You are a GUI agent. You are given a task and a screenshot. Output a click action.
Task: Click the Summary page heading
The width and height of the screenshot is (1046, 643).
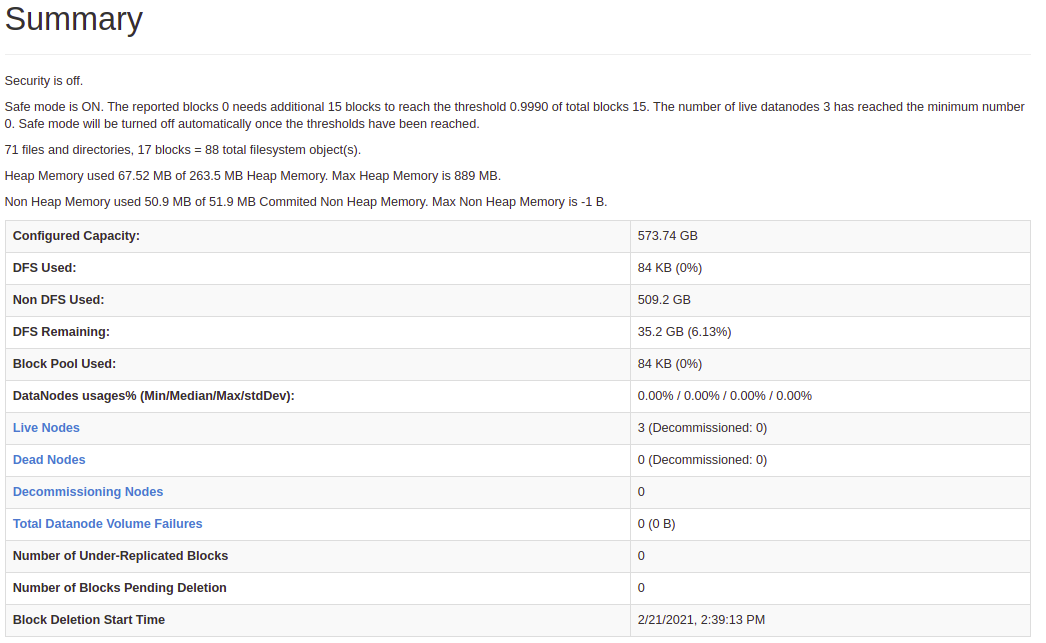(73, 19)
